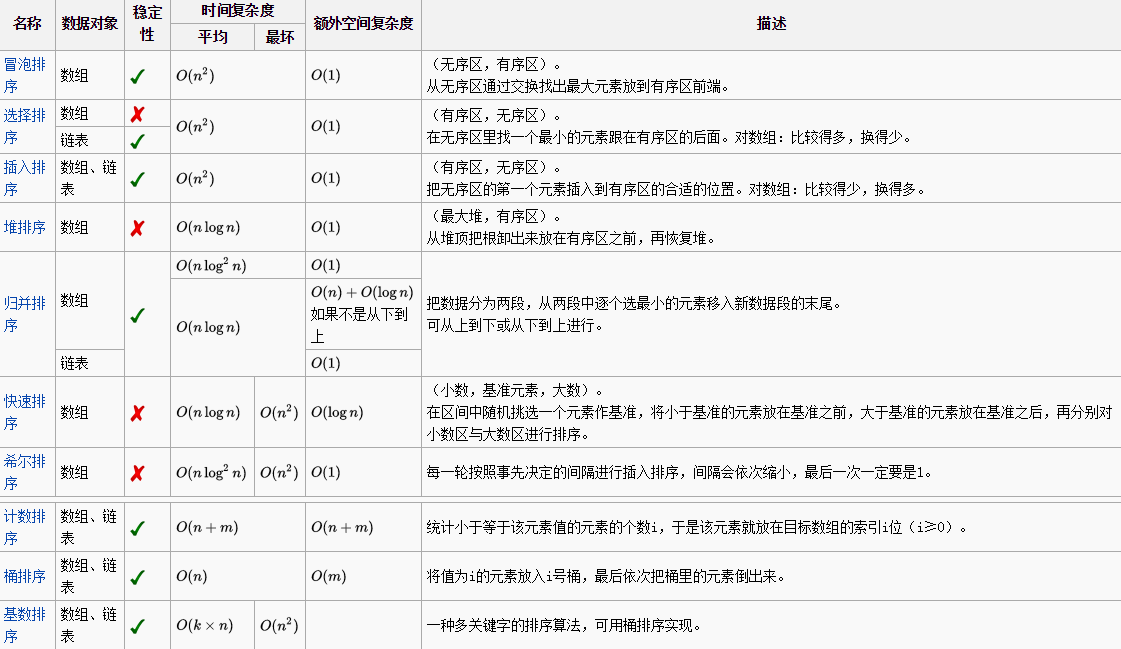Click the red cross in 堆排序 row
1121x649 pixels.
pos(138,228)
